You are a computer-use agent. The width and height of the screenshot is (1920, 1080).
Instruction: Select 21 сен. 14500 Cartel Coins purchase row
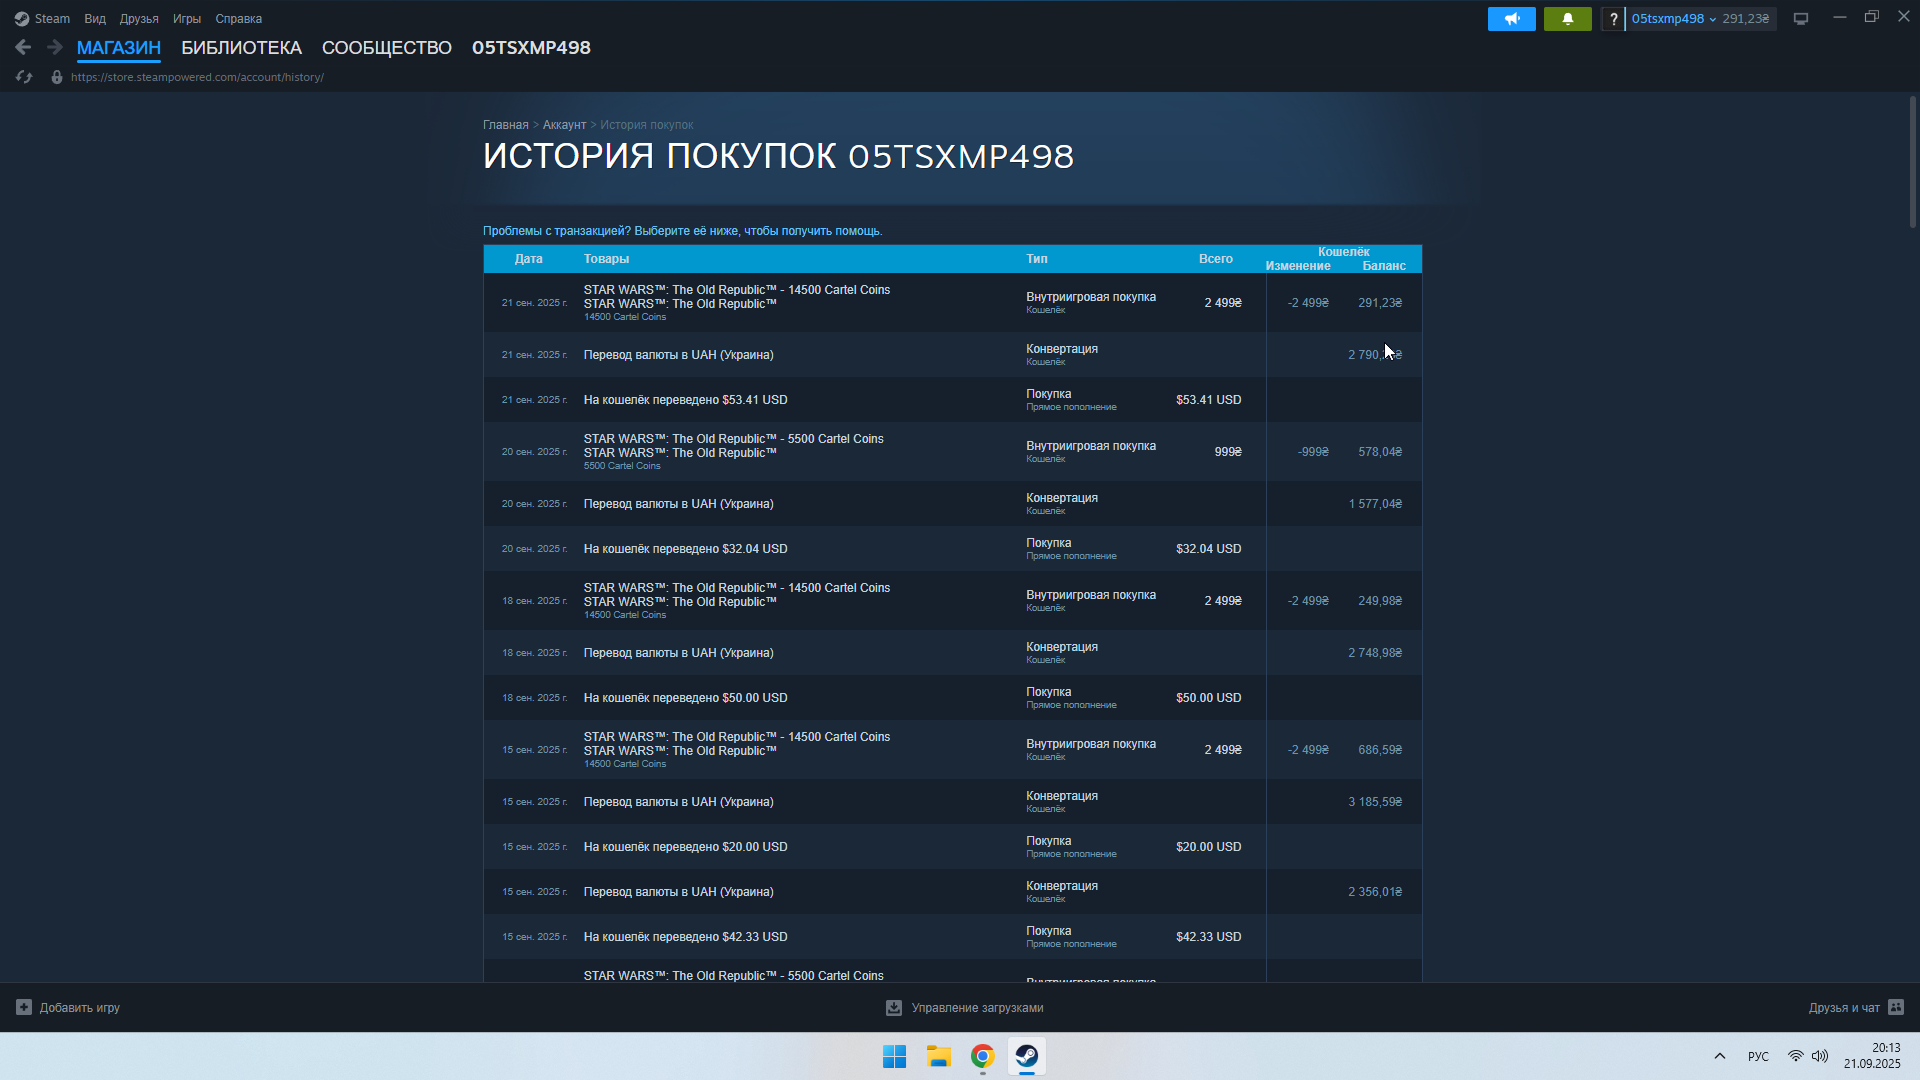[x=952, y=303]
